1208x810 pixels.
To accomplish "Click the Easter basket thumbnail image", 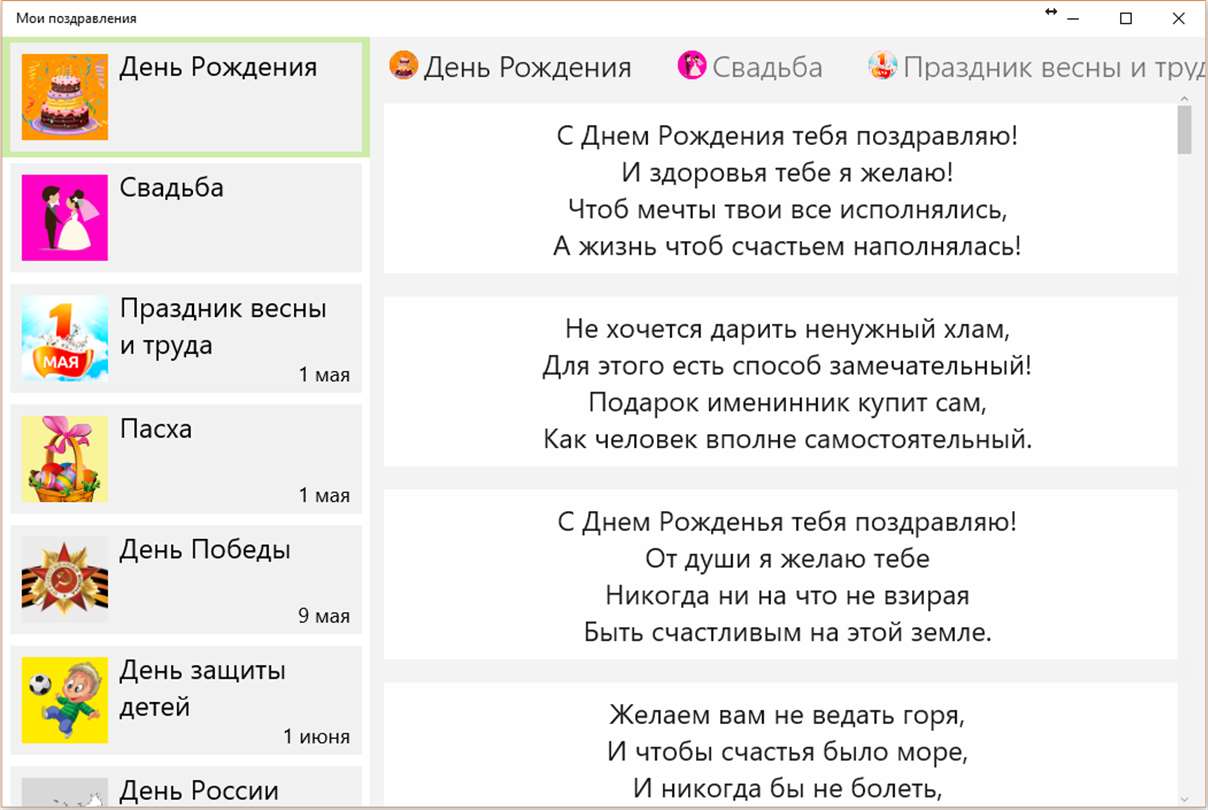I will 65,459.
